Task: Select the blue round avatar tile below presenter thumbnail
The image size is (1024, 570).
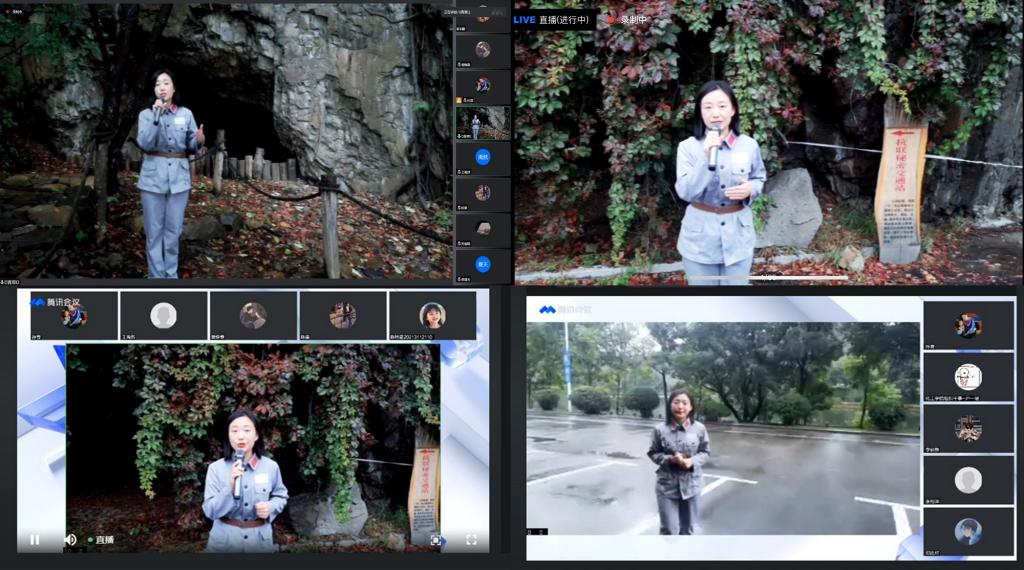Action: (x=482, y=158)
